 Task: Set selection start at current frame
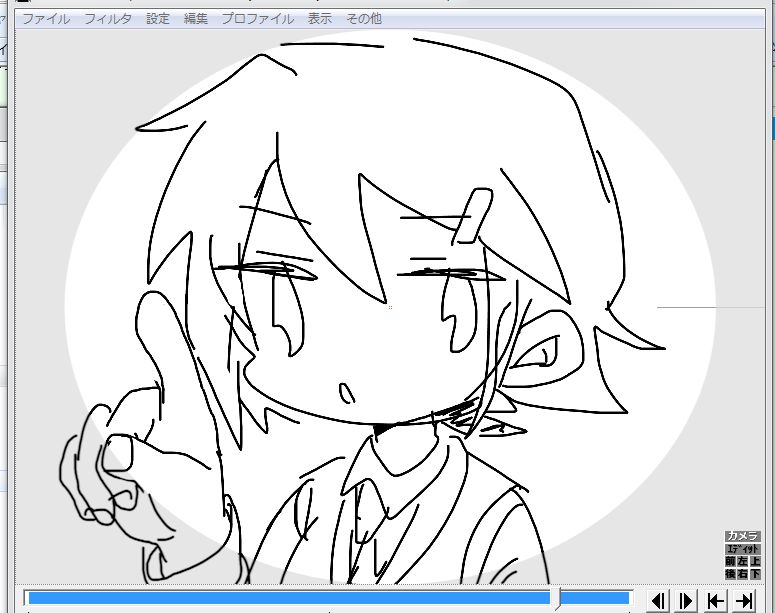[x=715, y=600]
